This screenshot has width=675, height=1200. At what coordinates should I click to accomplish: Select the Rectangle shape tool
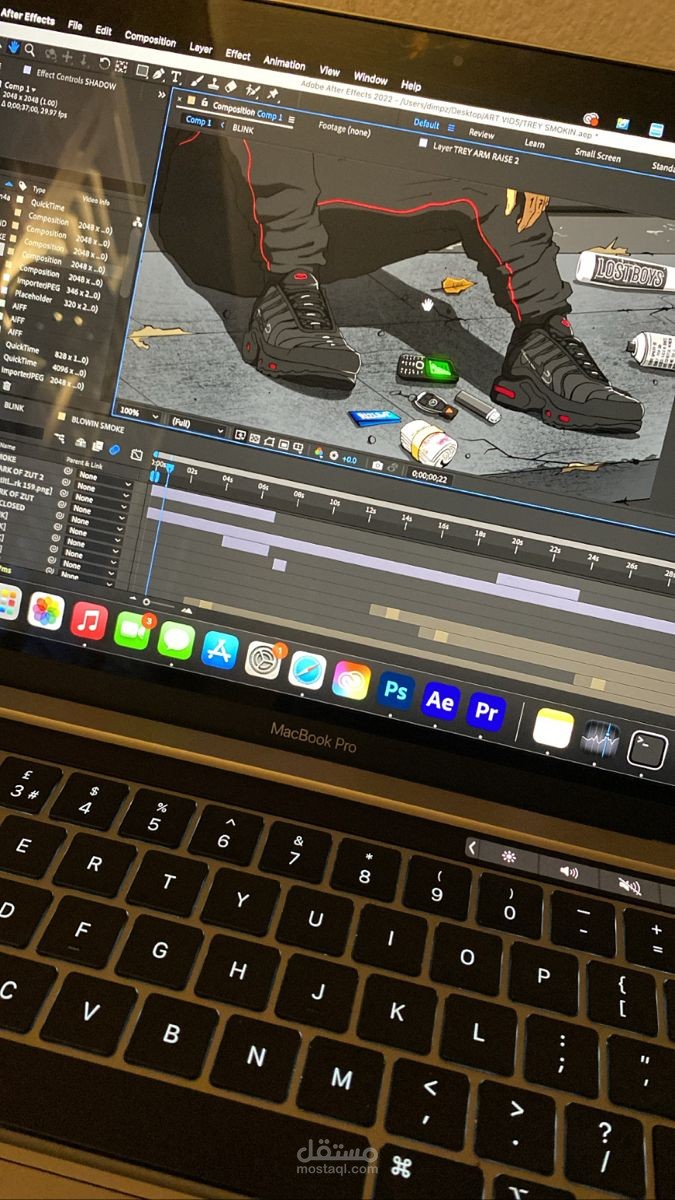[x=142, y=71]
